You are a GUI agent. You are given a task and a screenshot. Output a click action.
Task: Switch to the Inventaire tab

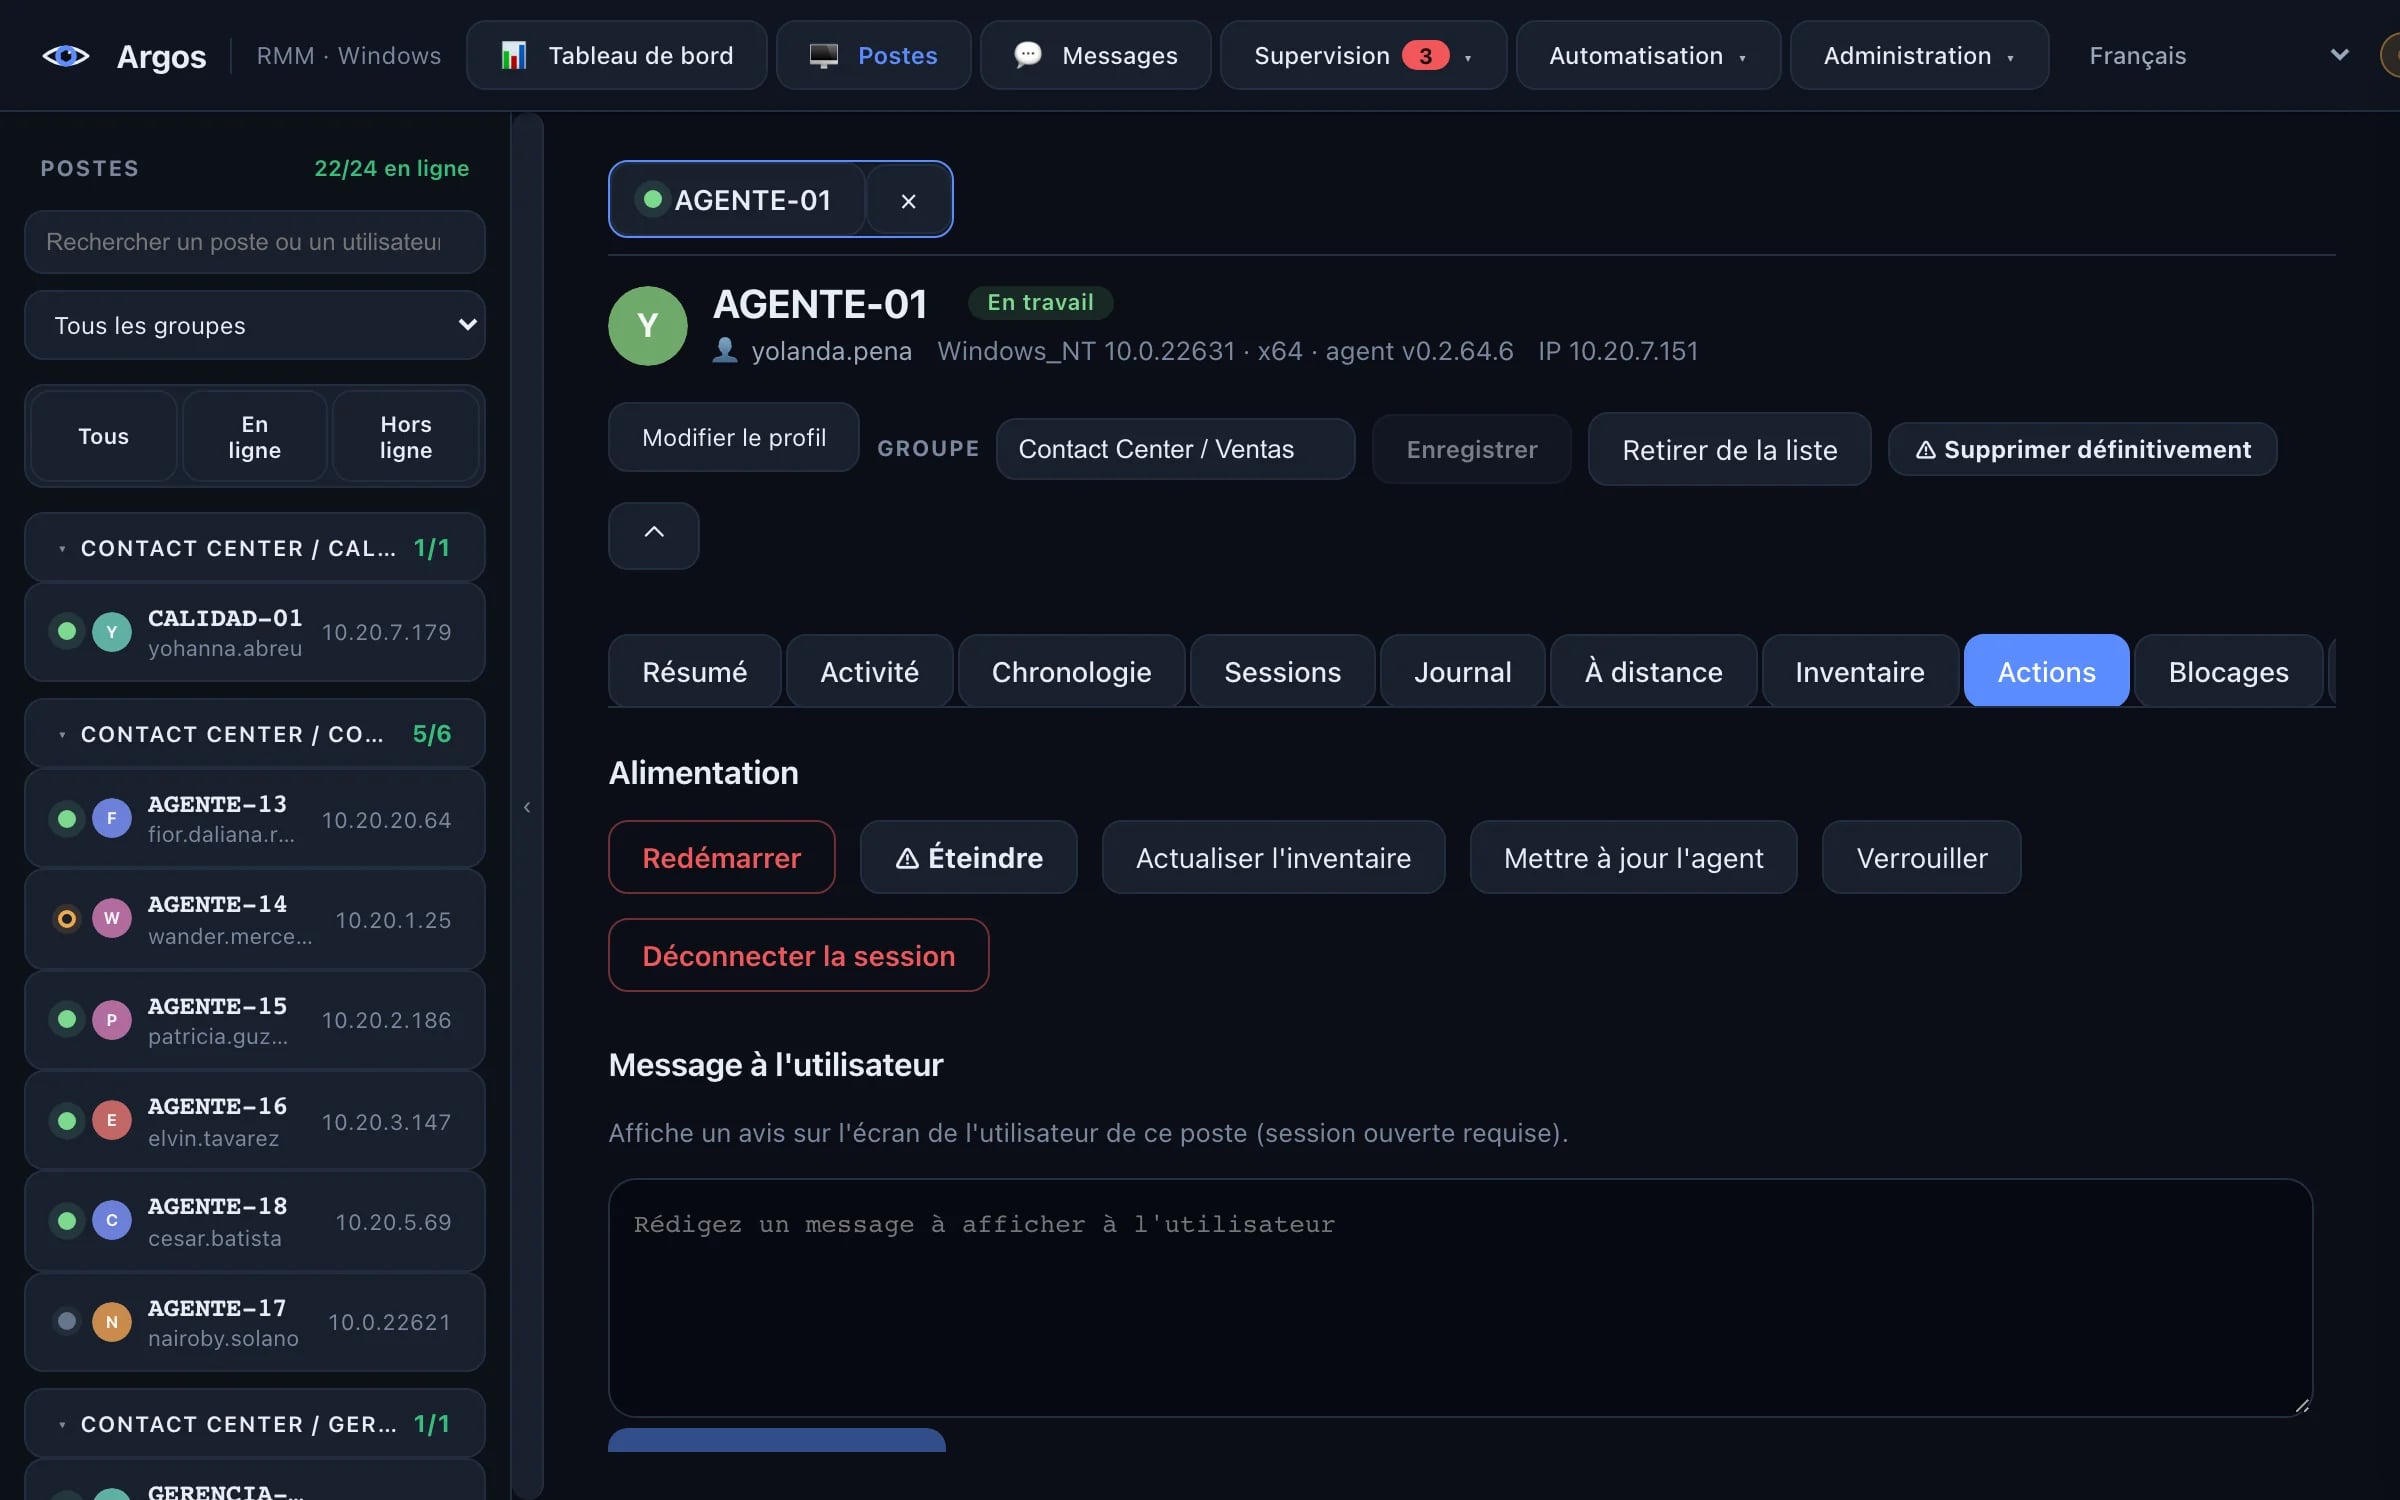(x=1859, y=671)
